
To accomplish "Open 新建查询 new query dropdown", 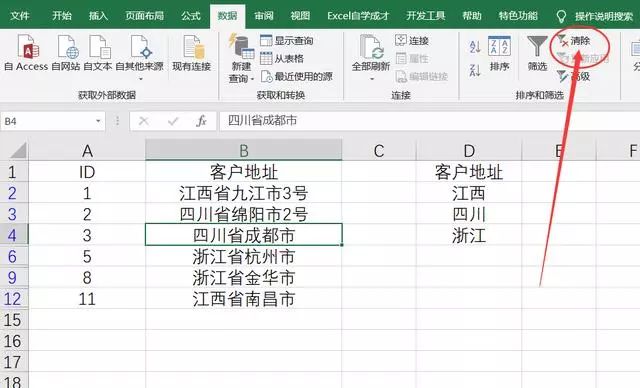I will tap(241, 58).
